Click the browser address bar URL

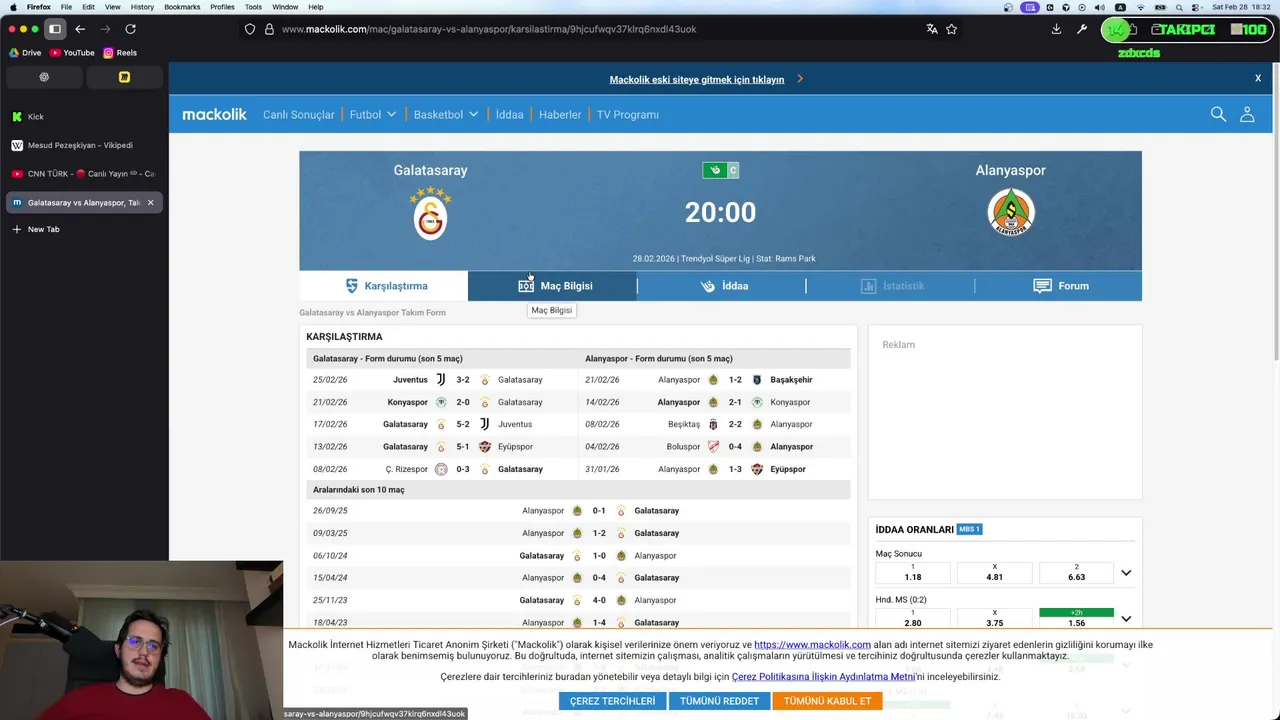tap(489, 29)
